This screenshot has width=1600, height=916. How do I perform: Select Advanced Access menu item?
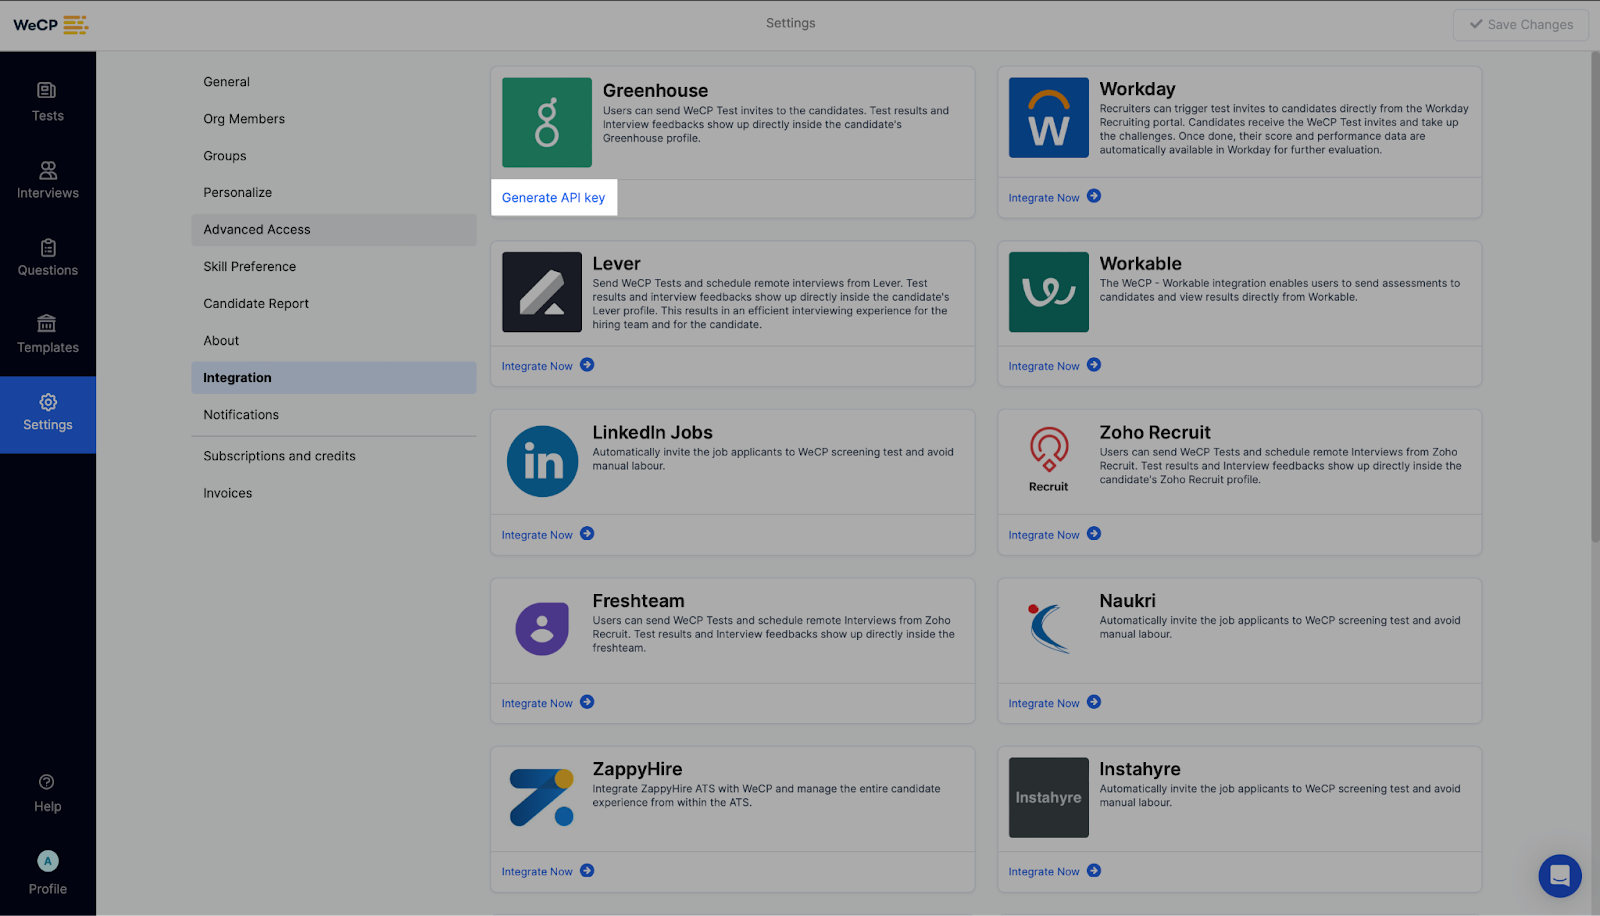tap(334, 230)
